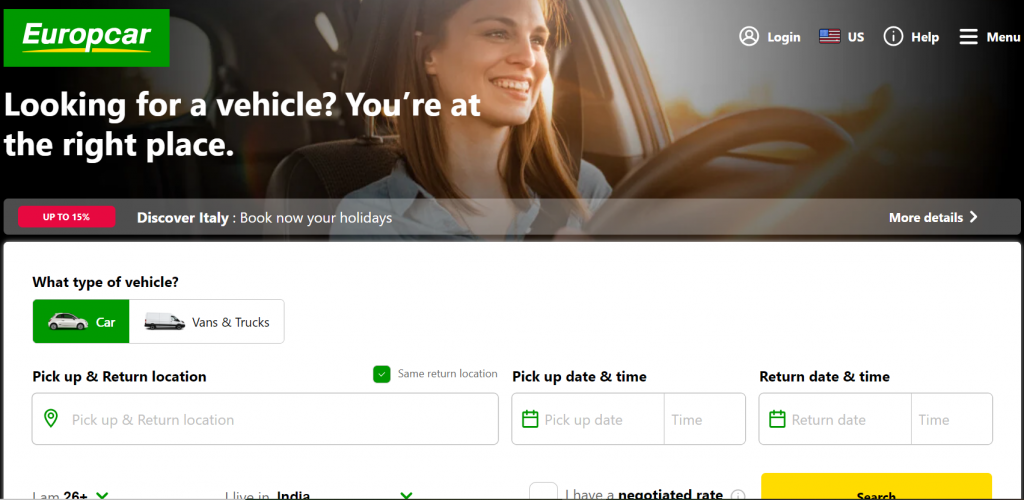Open More details for Italy offer
The image size is (1024, 500).
point(933,217)
